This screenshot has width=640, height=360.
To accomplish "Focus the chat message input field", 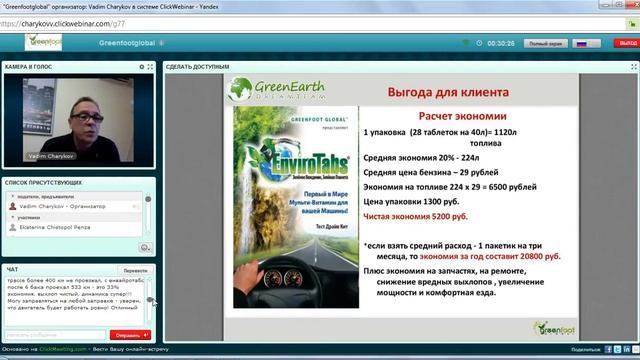I will point(55,335).
